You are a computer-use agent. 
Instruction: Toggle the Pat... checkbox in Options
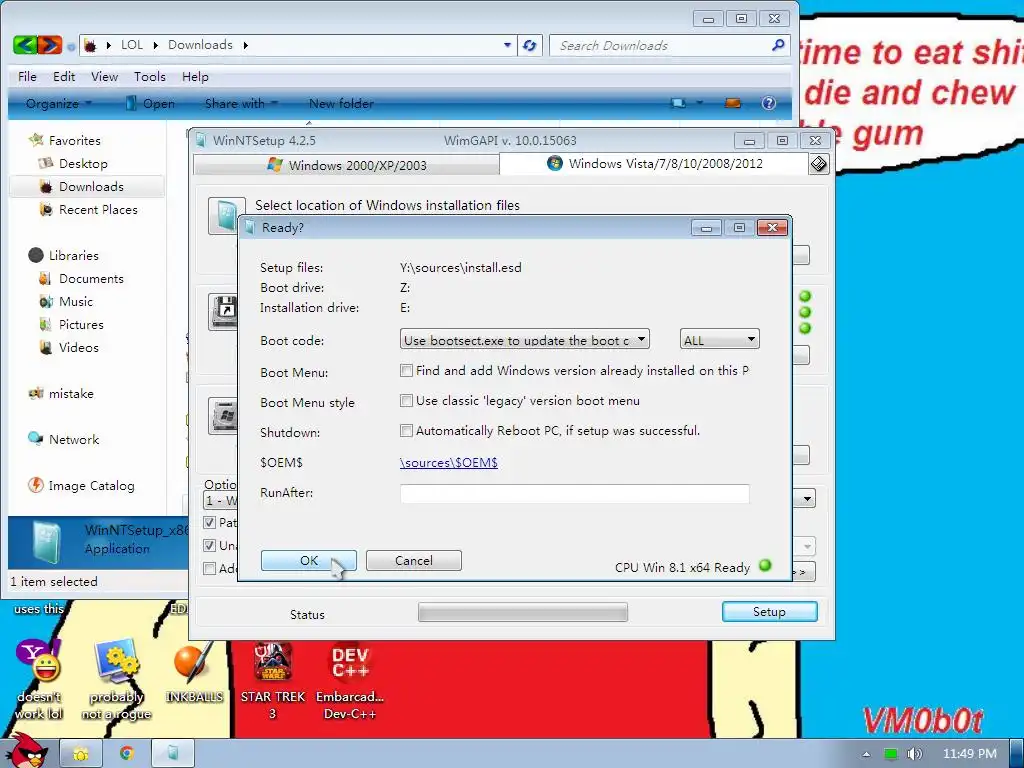[x=210, y=522]
